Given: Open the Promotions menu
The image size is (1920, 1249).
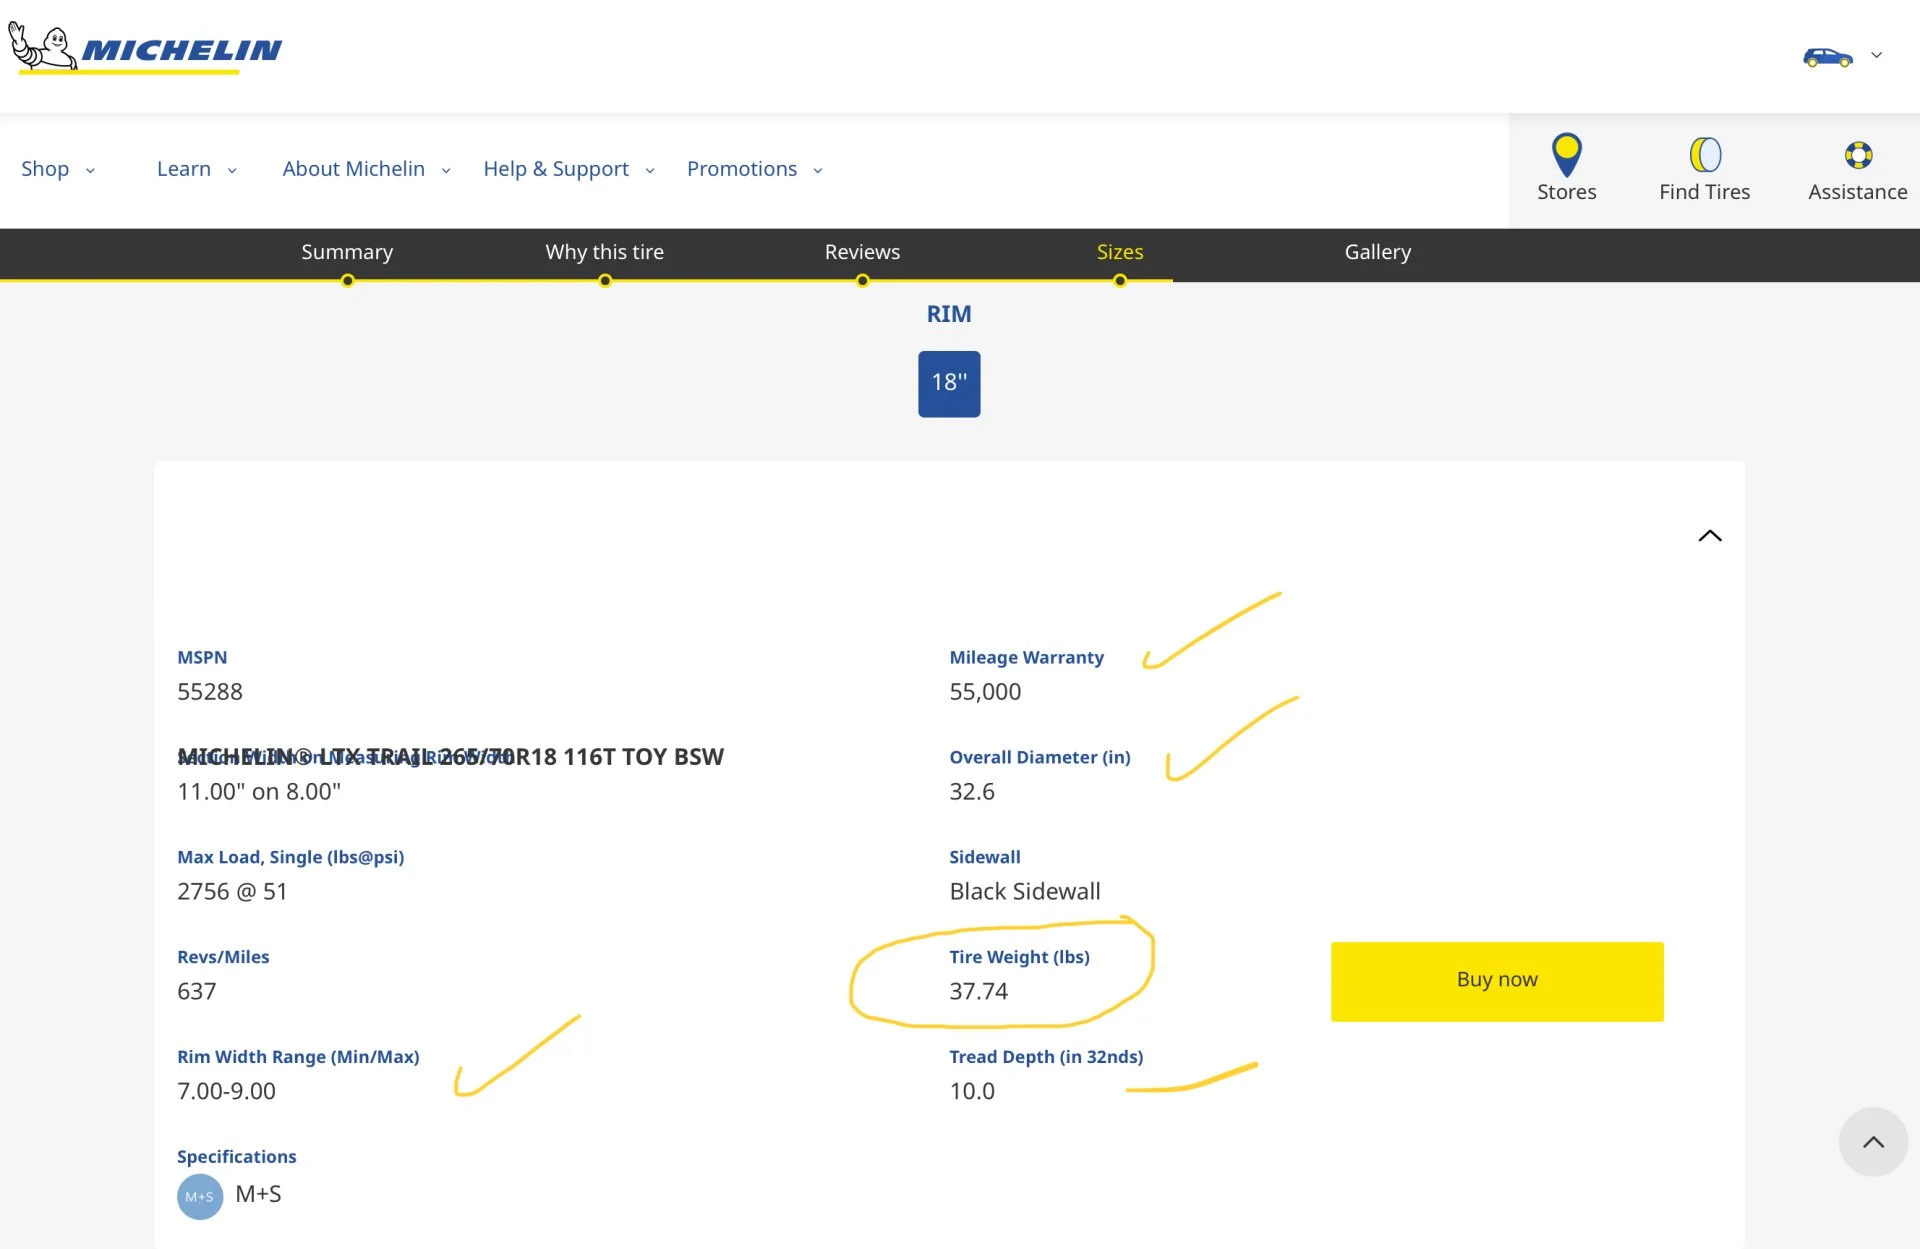Looking at the screenshot, I should click(754, 169).
